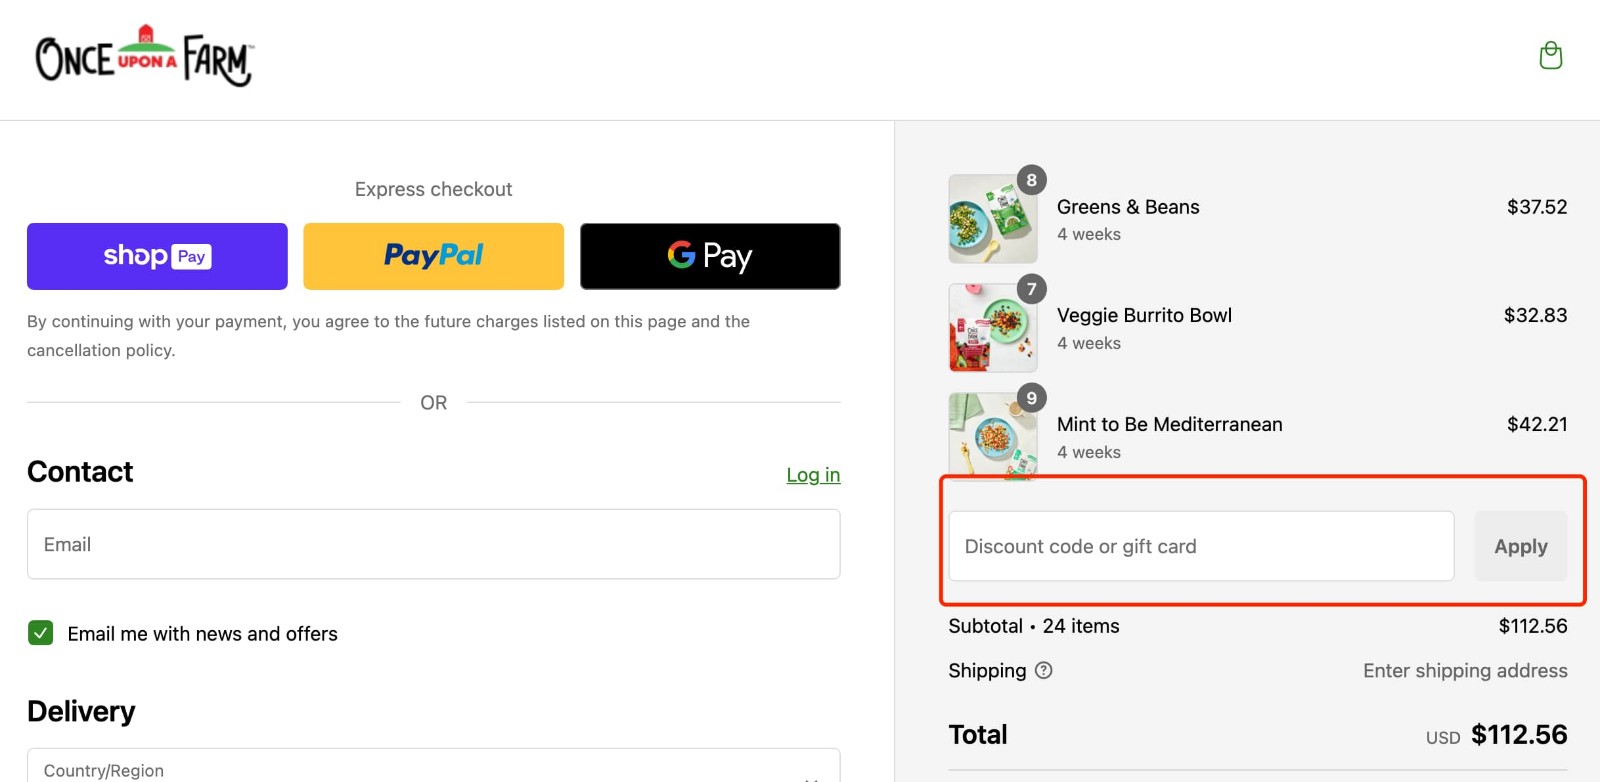Screen dimensions: 1600x782
Task: Open the Country/Region dropdown
Action: (433, 766)
